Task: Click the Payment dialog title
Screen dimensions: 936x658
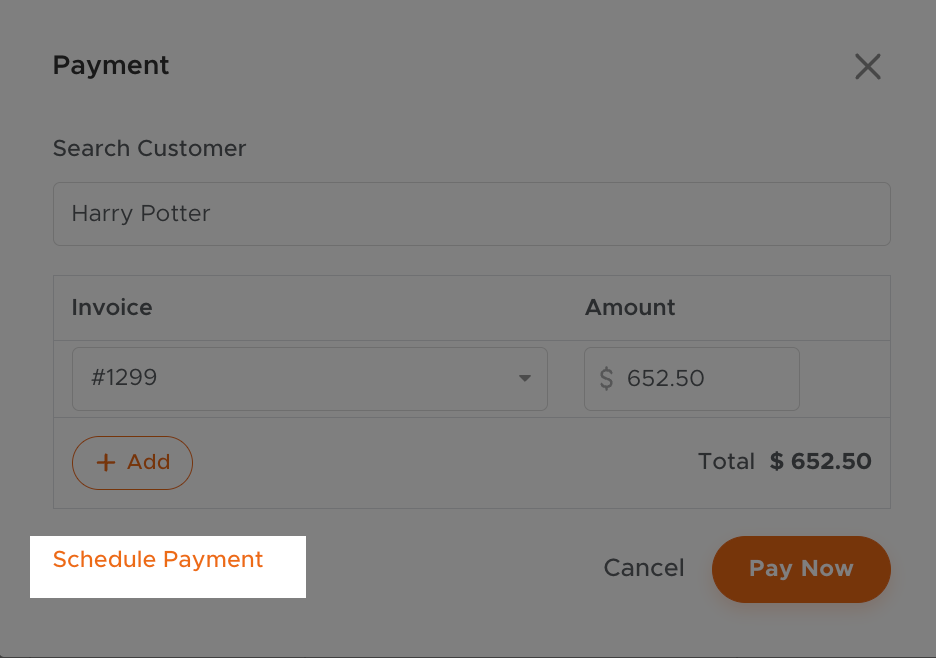Action: coord(111,66)
